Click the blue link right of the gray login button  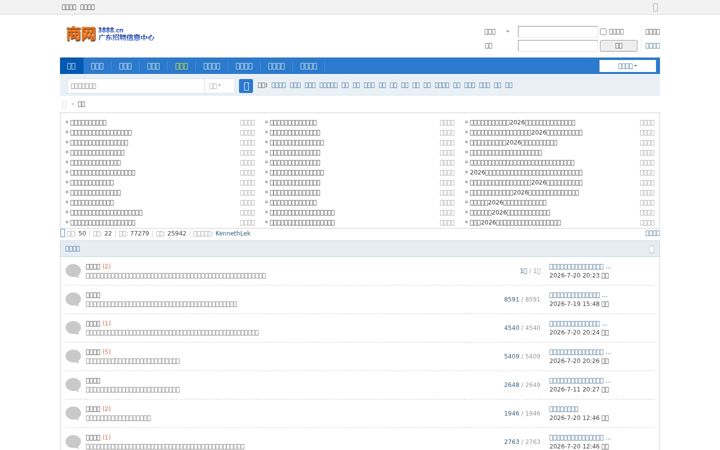pyautogui.click(x=652, y=46)
